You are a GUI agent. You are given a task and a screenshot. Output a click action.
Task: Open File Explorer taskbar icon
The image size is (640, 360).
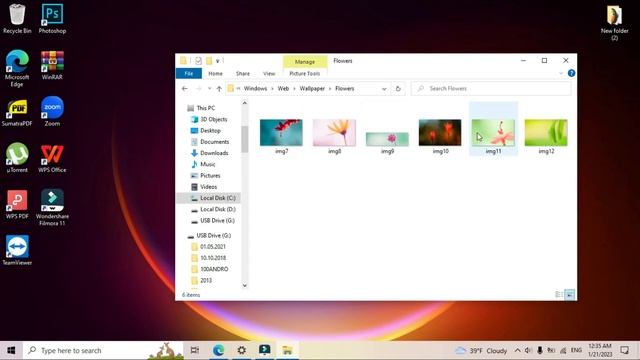coord(288,350)
